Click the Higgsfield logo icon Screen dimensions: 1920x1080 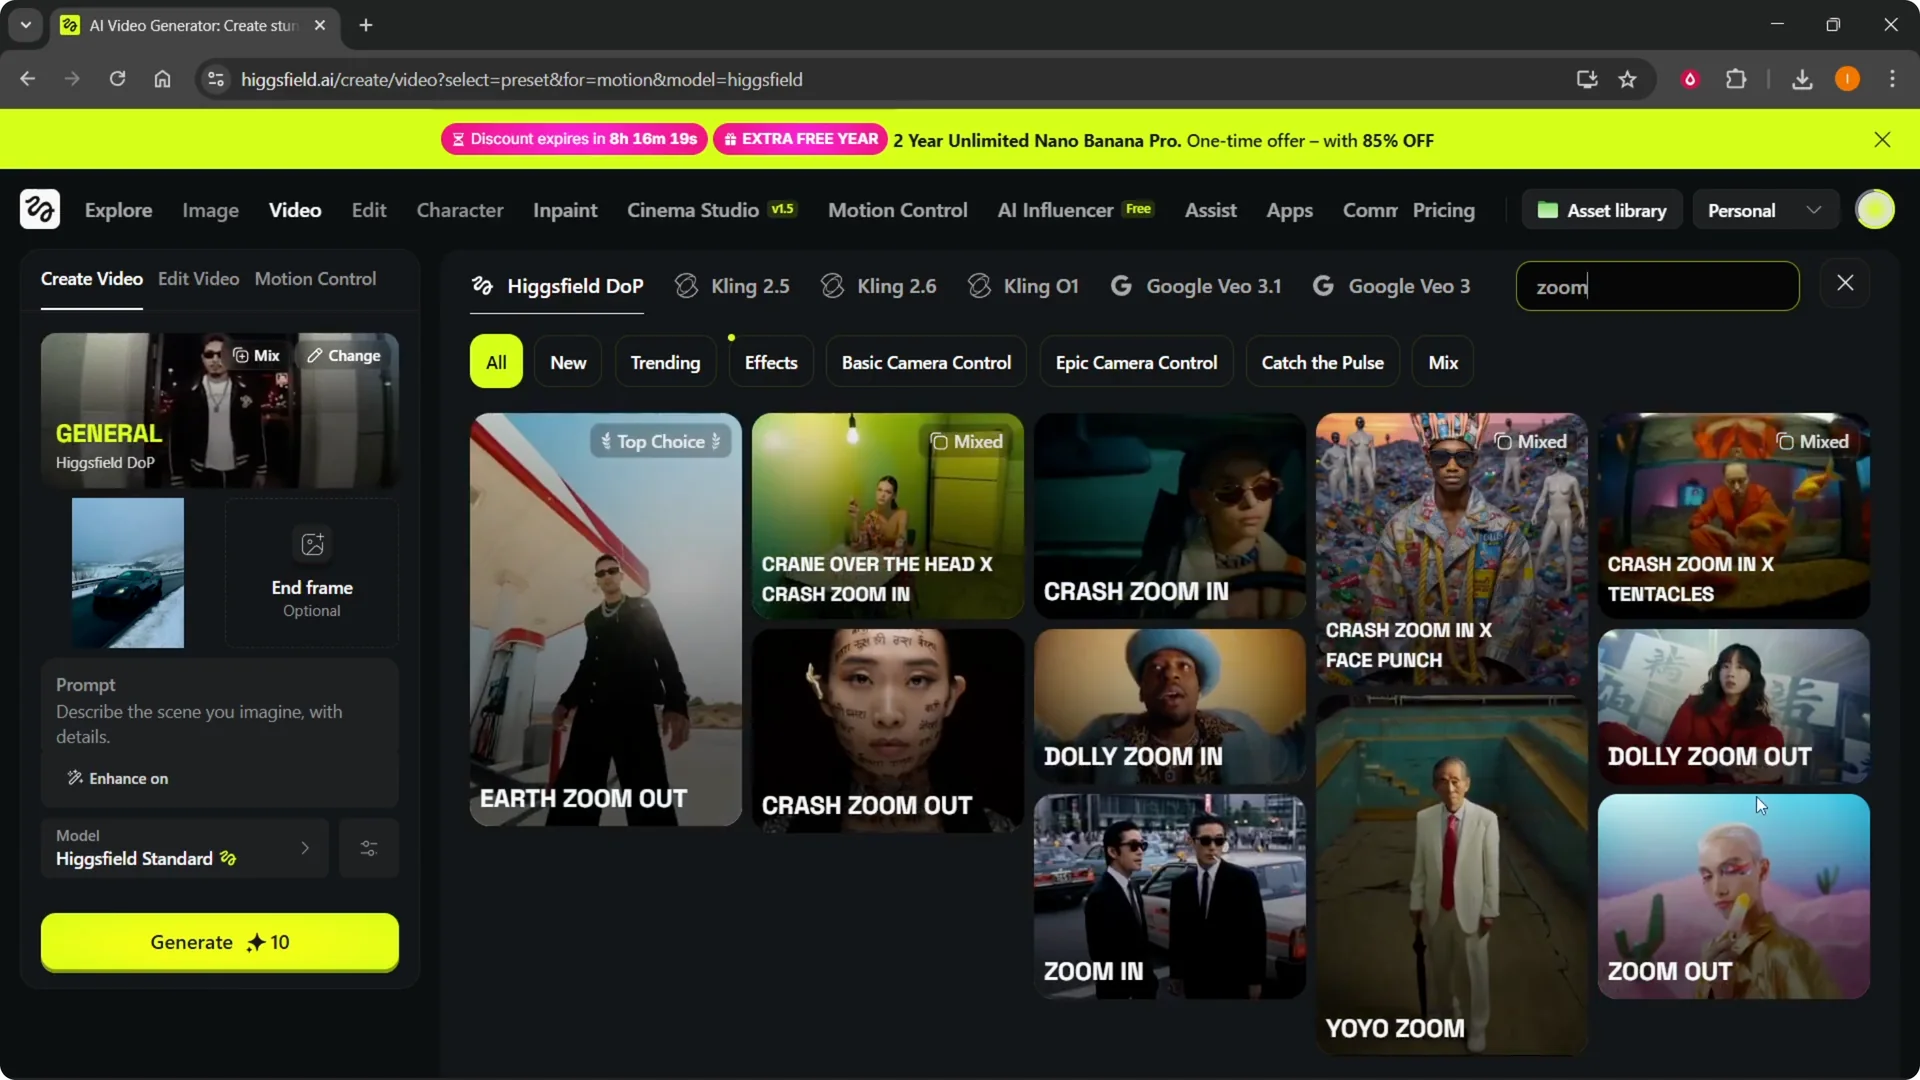[40, 210]
